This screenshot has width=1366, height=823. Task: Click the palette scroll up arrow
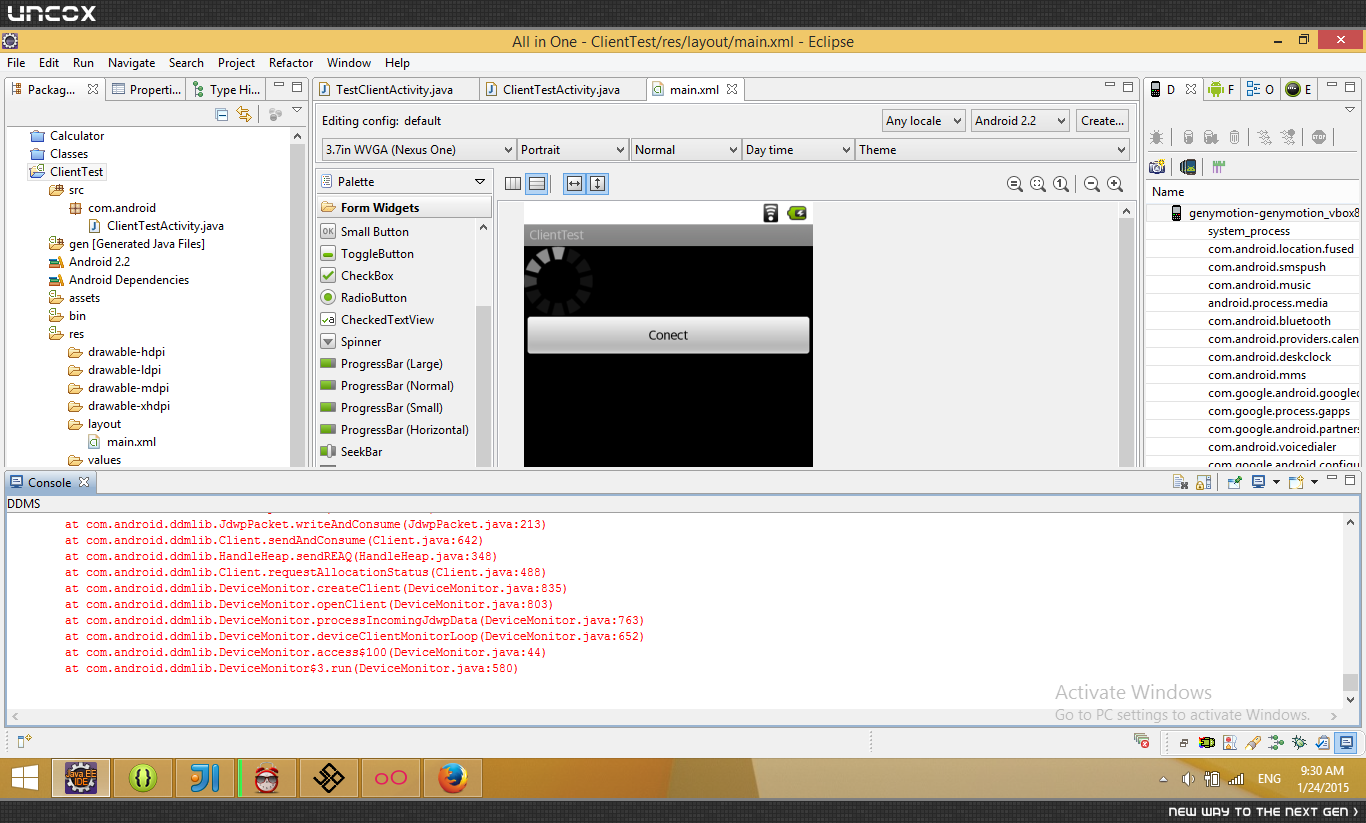(x=484, y=228)
